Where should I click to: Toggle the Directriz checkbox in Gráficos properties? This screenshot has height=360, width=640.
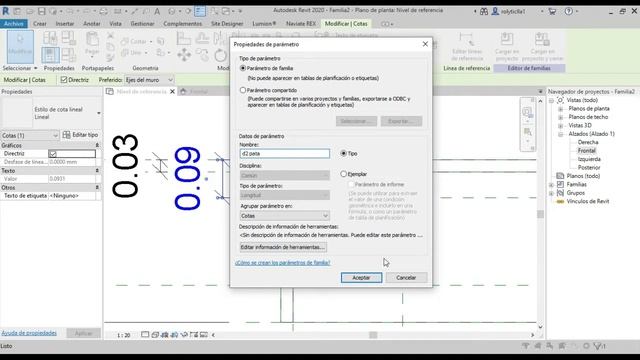point(53,154)
